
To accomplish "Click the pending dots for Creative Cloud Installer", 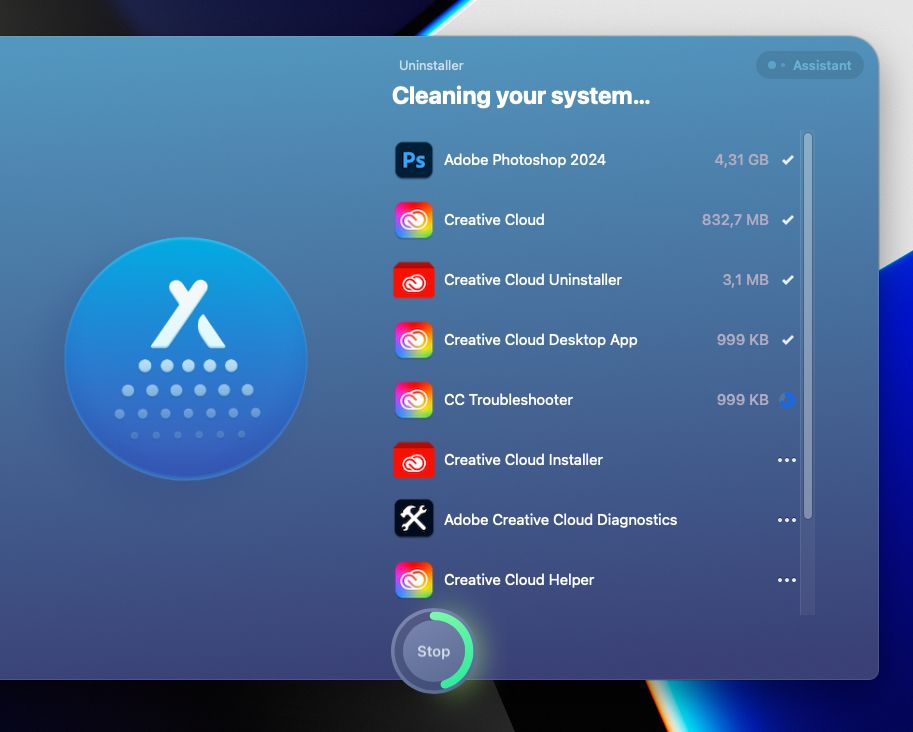I will click(787, 460).
